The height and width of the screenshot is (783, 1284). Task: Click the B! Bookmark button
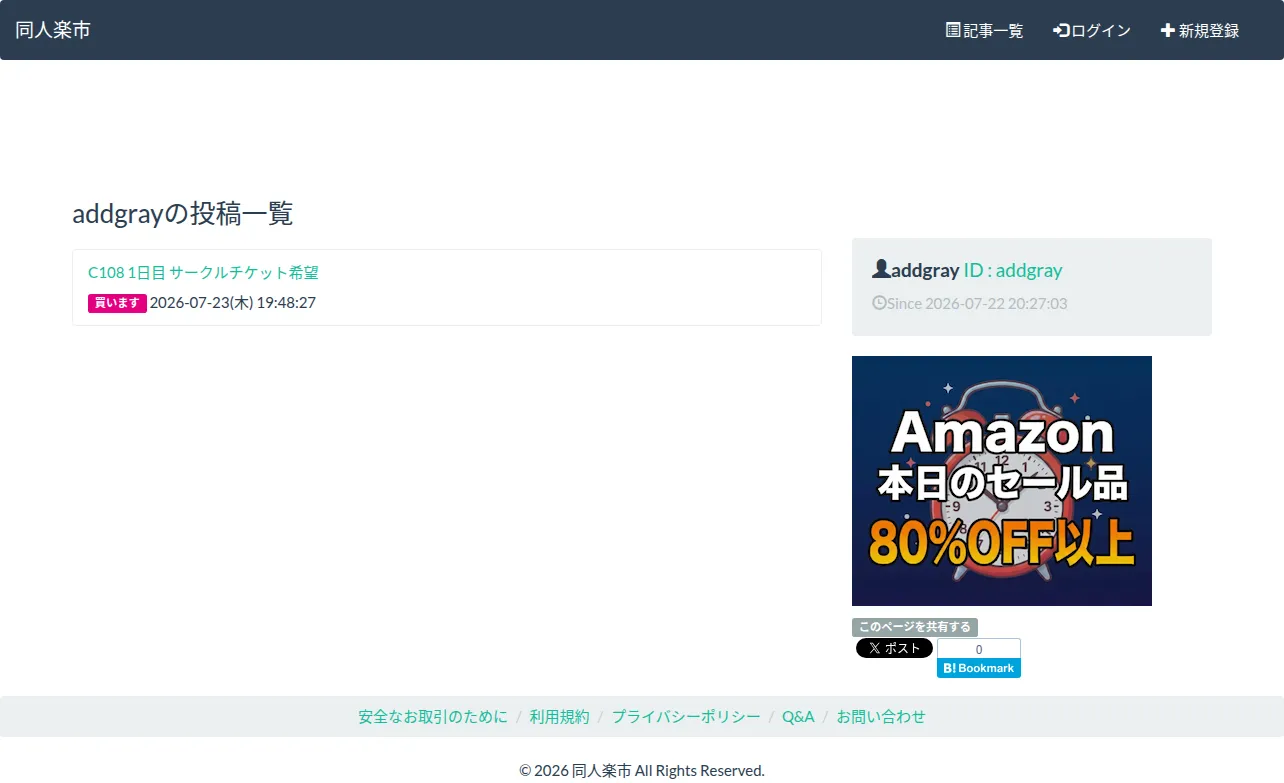coord(979,668)
